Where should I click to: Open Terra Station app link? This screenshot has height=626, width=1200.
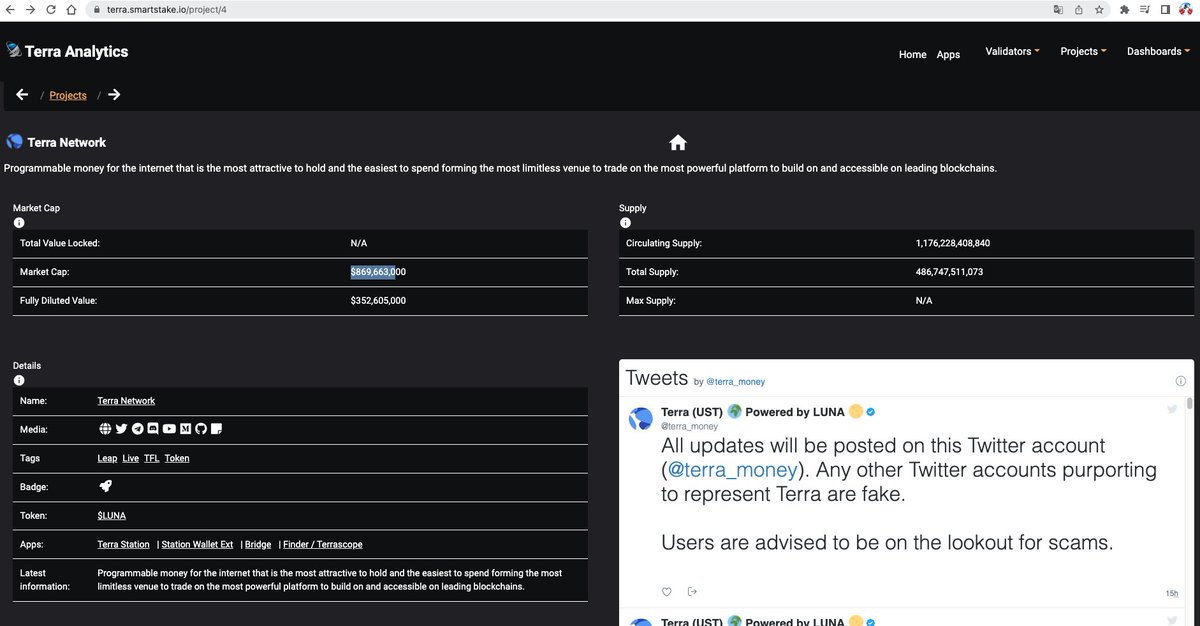pos(124,544)
